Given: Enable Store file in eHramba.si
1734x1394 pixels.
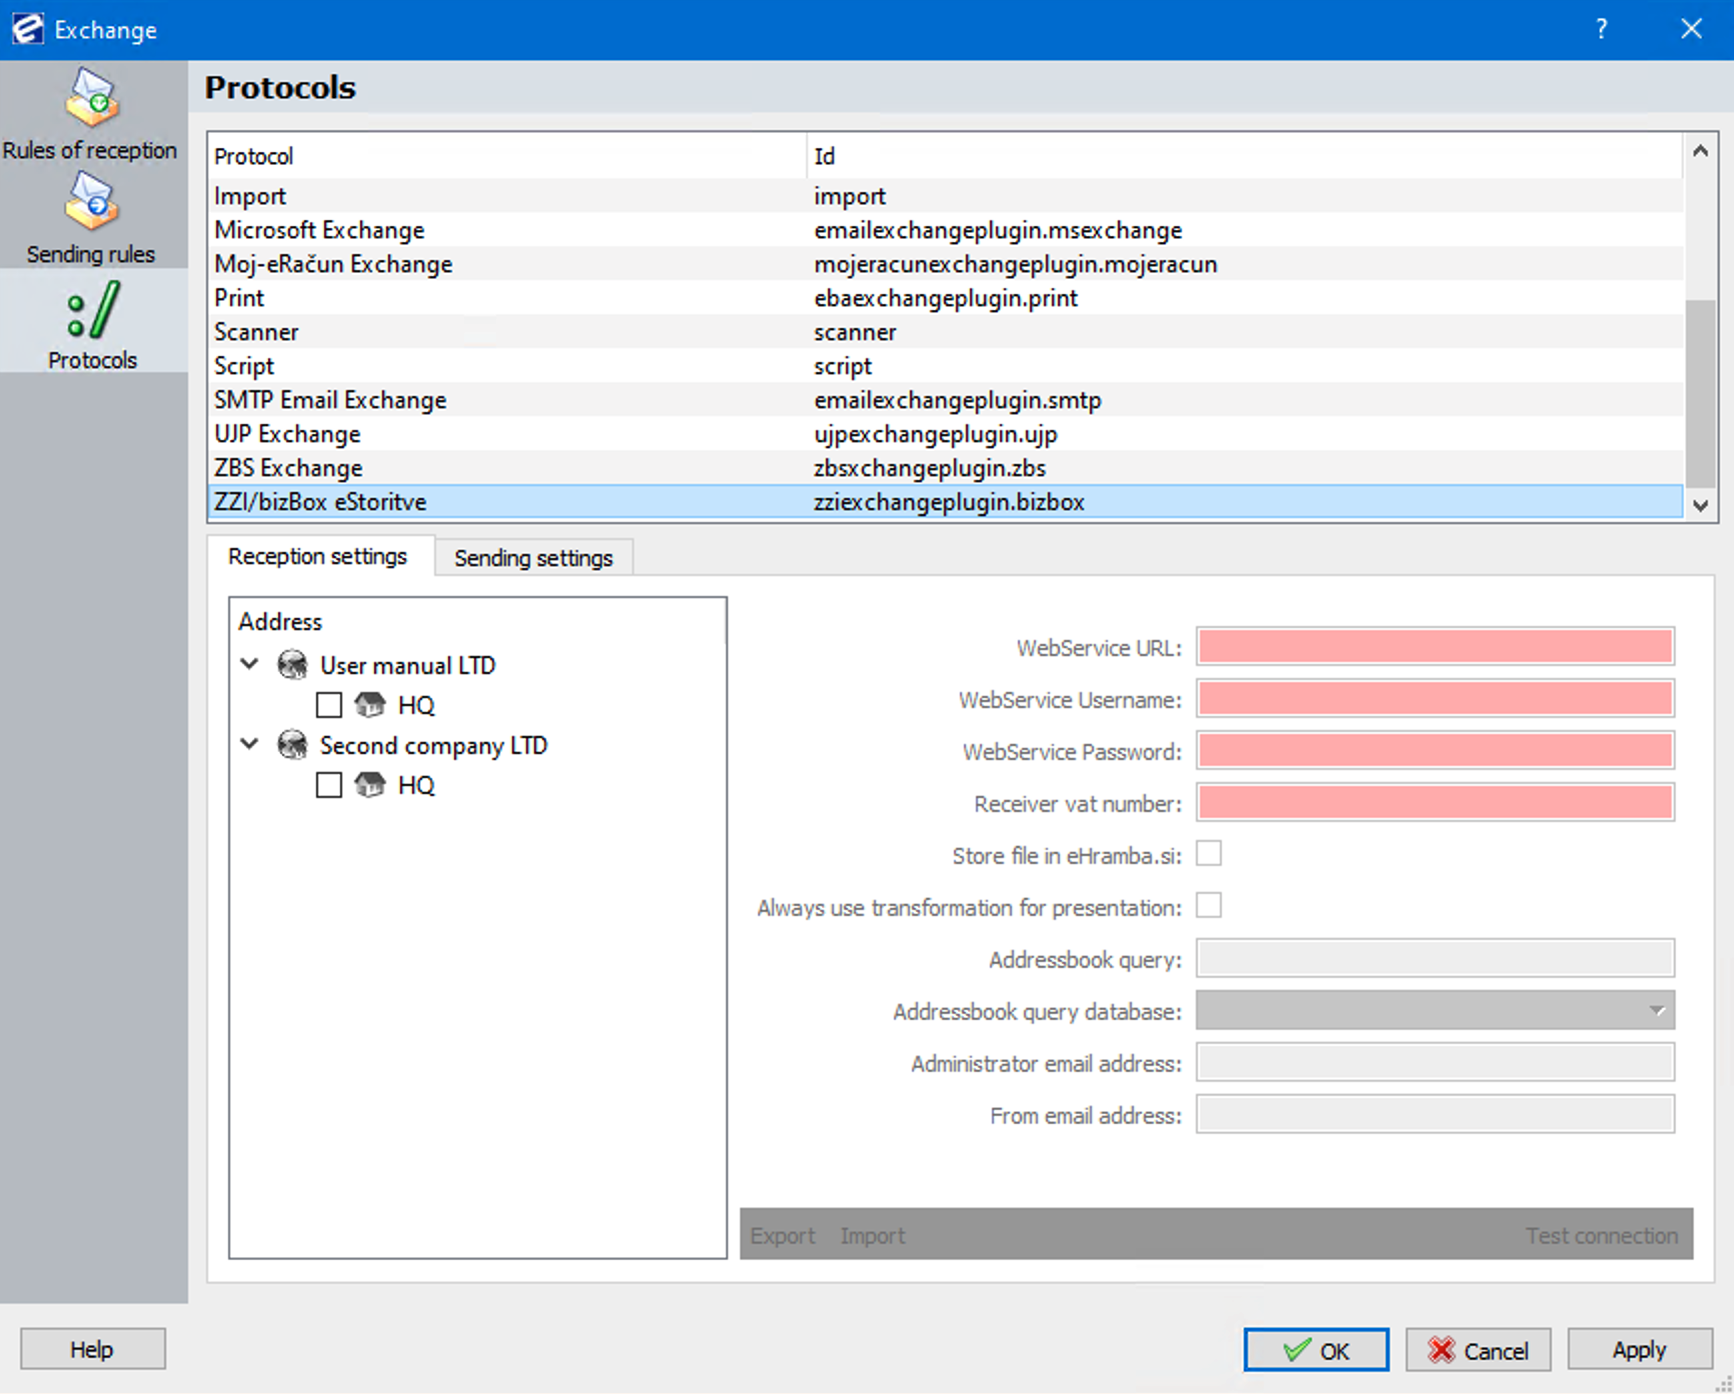Looking at the screenshot, I should coord(1209,854).
